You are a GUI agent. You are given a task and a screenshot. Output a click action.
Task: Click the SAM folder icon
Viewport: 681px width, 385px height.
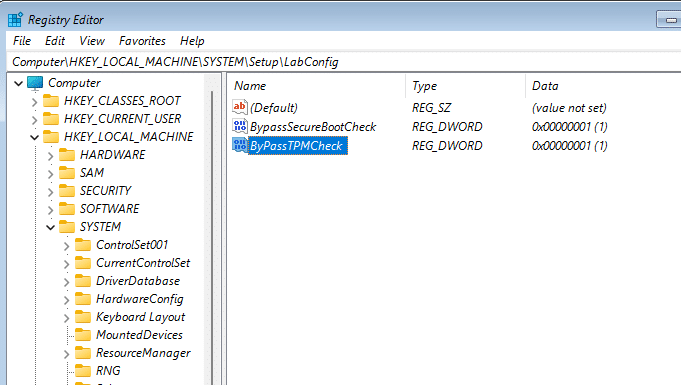[x=67, y=173]
